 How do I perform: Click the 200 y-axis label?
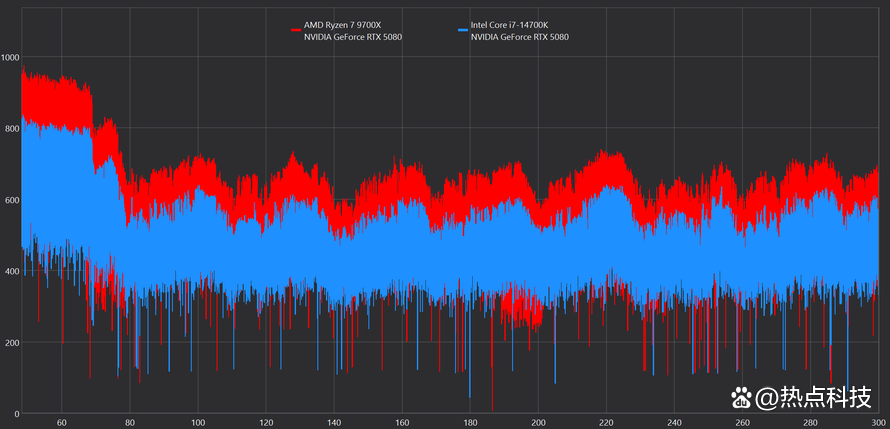tap(10, 342)
